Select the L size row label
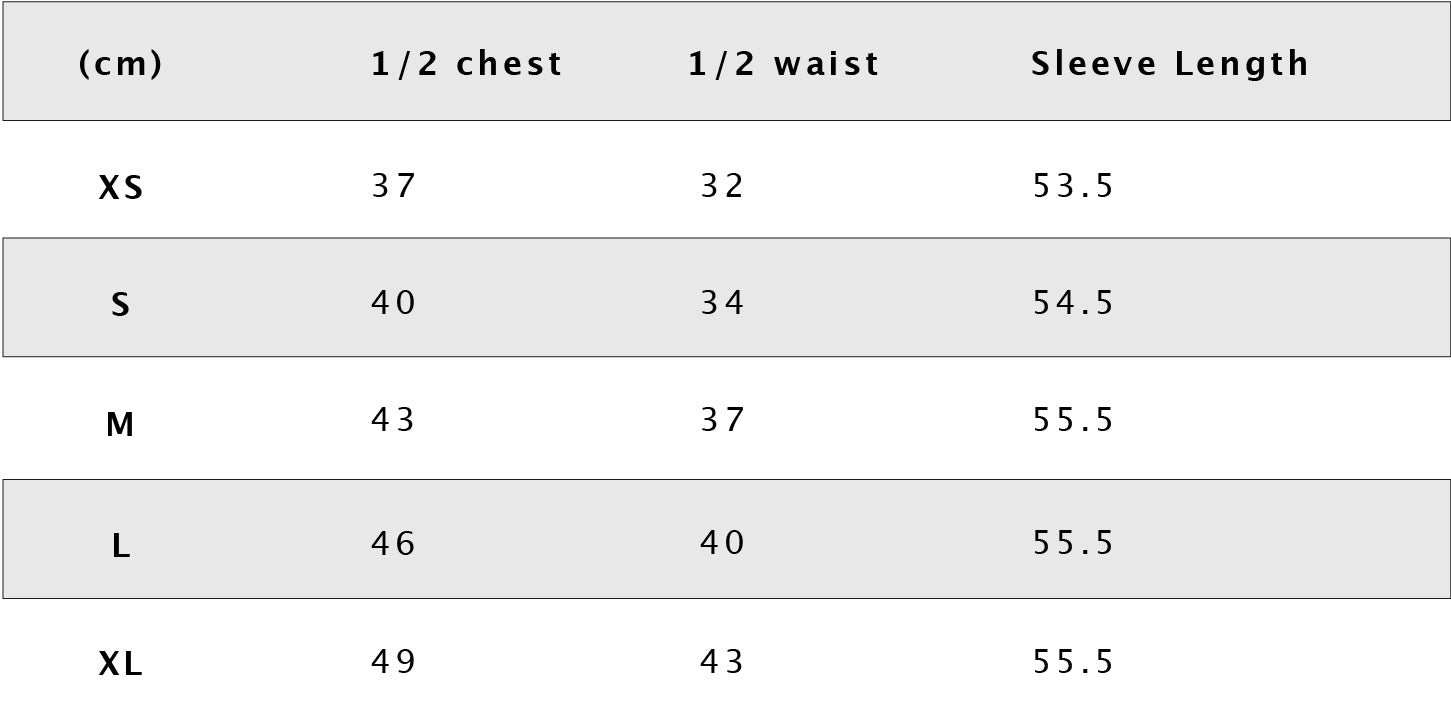This screenshot has height=722, width=1451. tap(121, 546)
